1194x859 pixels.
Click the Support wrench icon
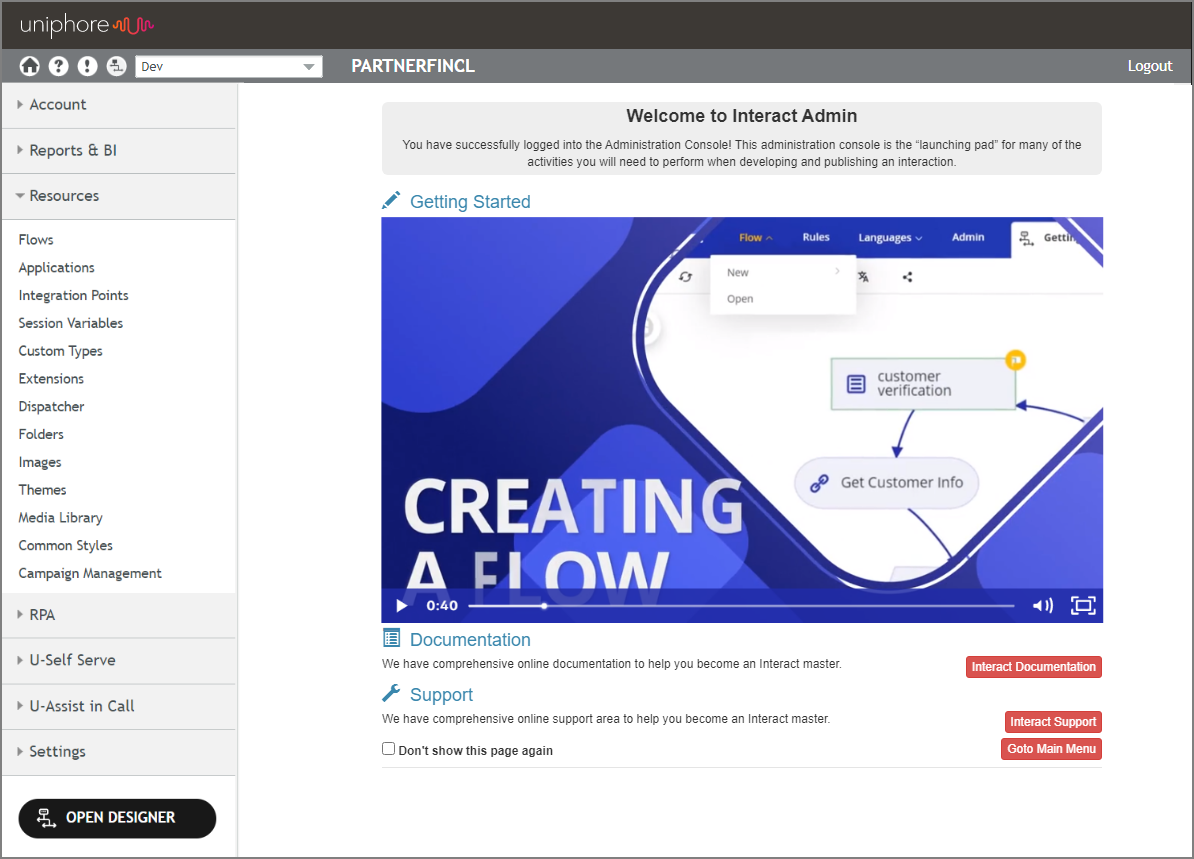[391, 693]
